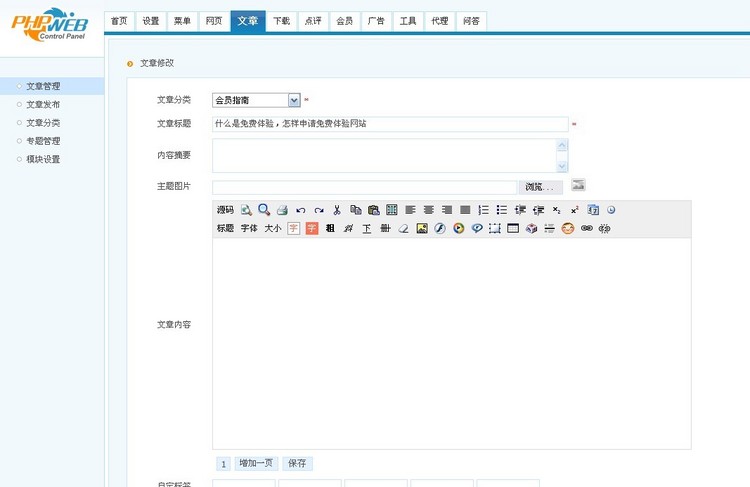
Task: Toggle strikethrough formatting
Action: tap(385, 228)
